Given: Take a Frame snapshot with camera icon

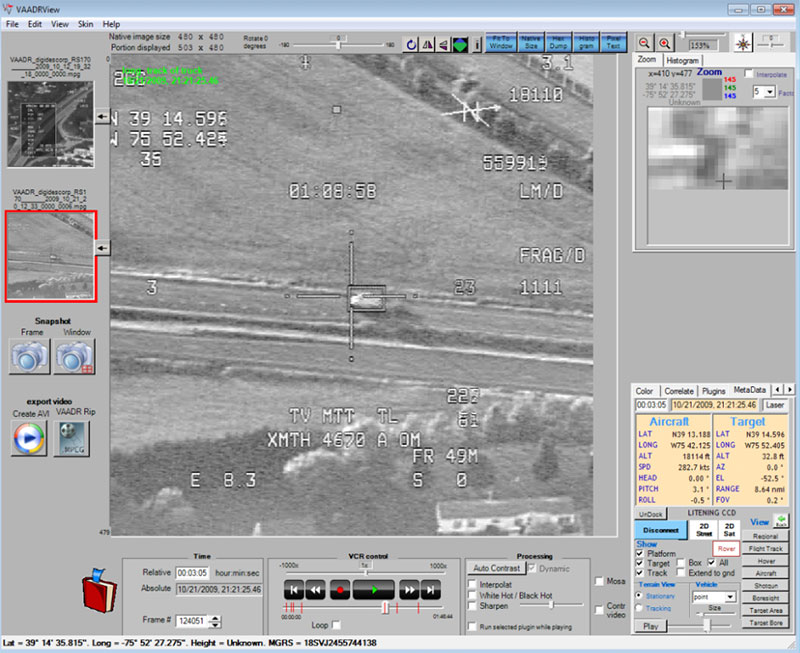Looking at the screenshot, I should [x=30, y=356].
